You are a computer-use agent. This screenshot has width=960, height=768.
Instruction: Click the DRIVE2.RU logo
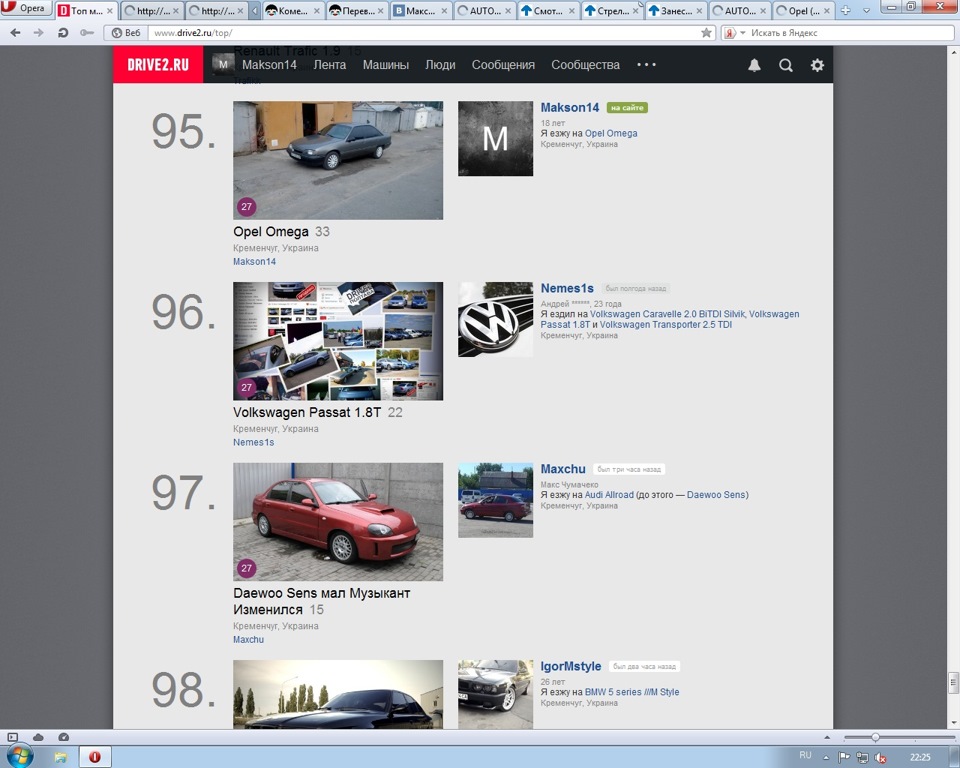158,64
